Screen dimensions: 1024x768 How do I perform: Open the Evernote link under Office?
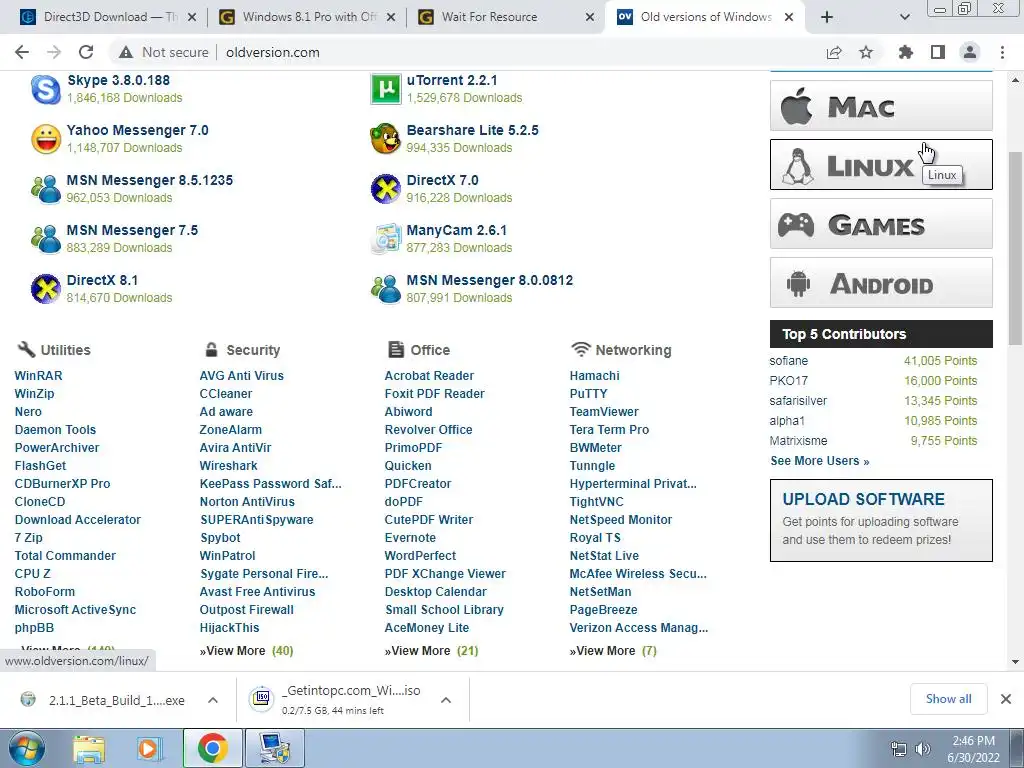[x=410, y=537]
